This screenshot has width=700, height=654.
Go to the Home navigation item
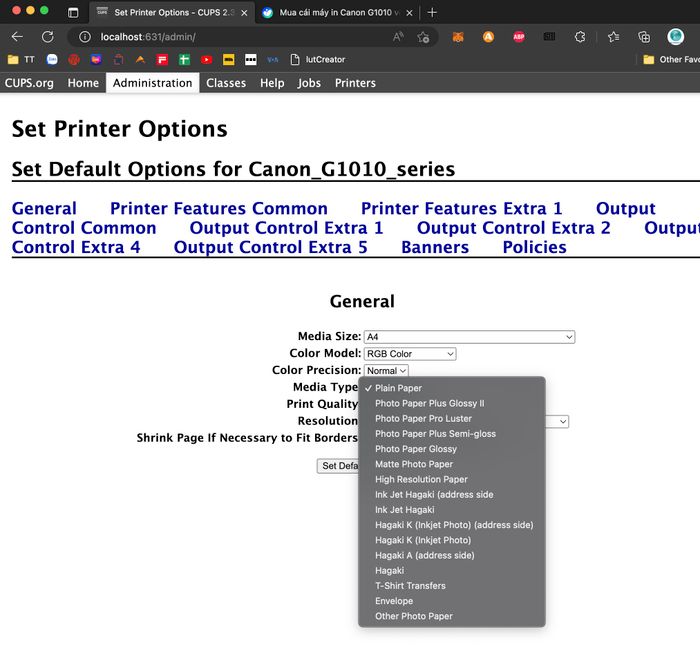tap(83, 83)
